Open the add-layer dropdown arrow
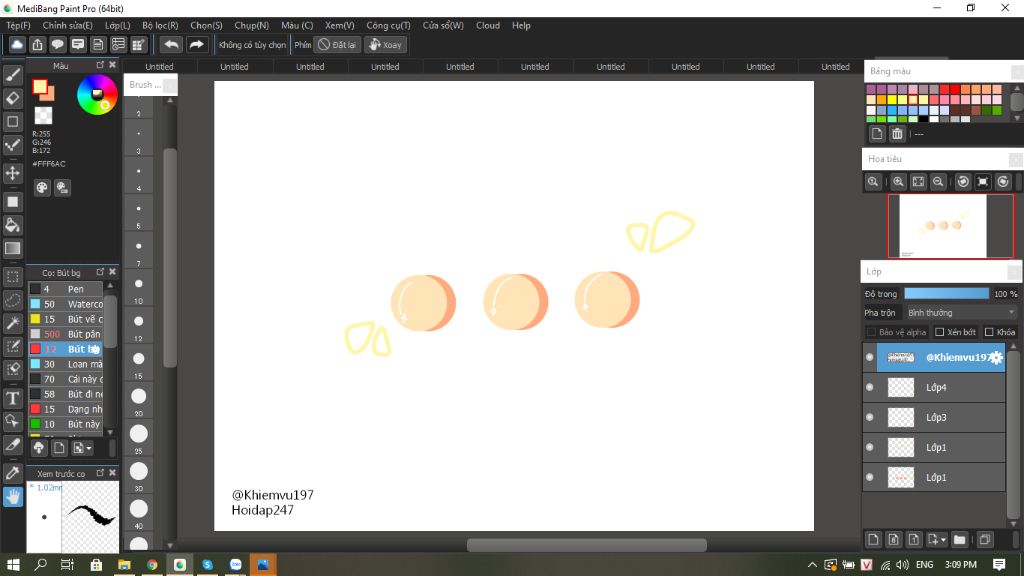This screenshot has height=576, width=1024. (944, 540)
